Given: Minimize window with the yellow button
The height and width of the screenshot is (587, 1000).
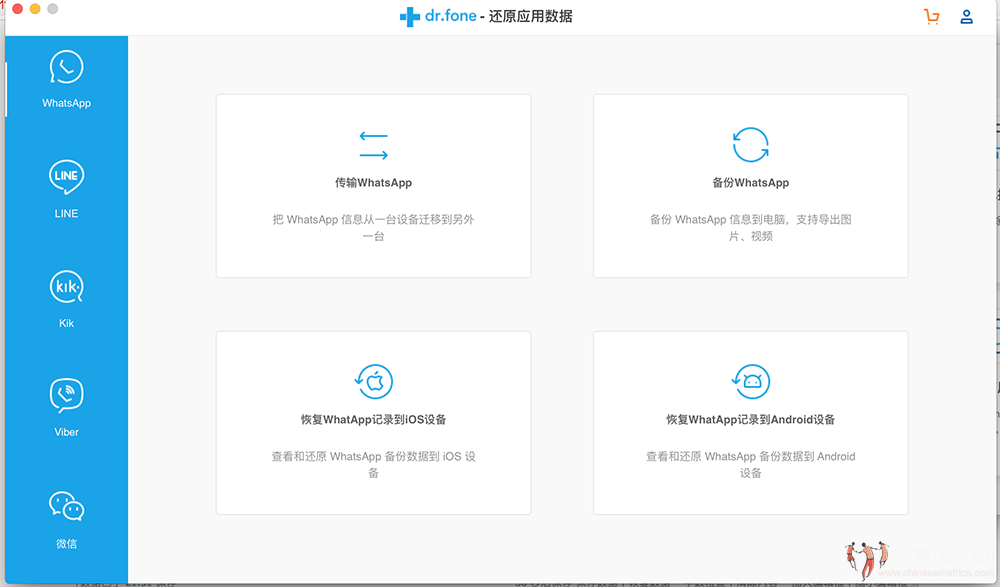Looking at the screenshot, I should point(35,9).
